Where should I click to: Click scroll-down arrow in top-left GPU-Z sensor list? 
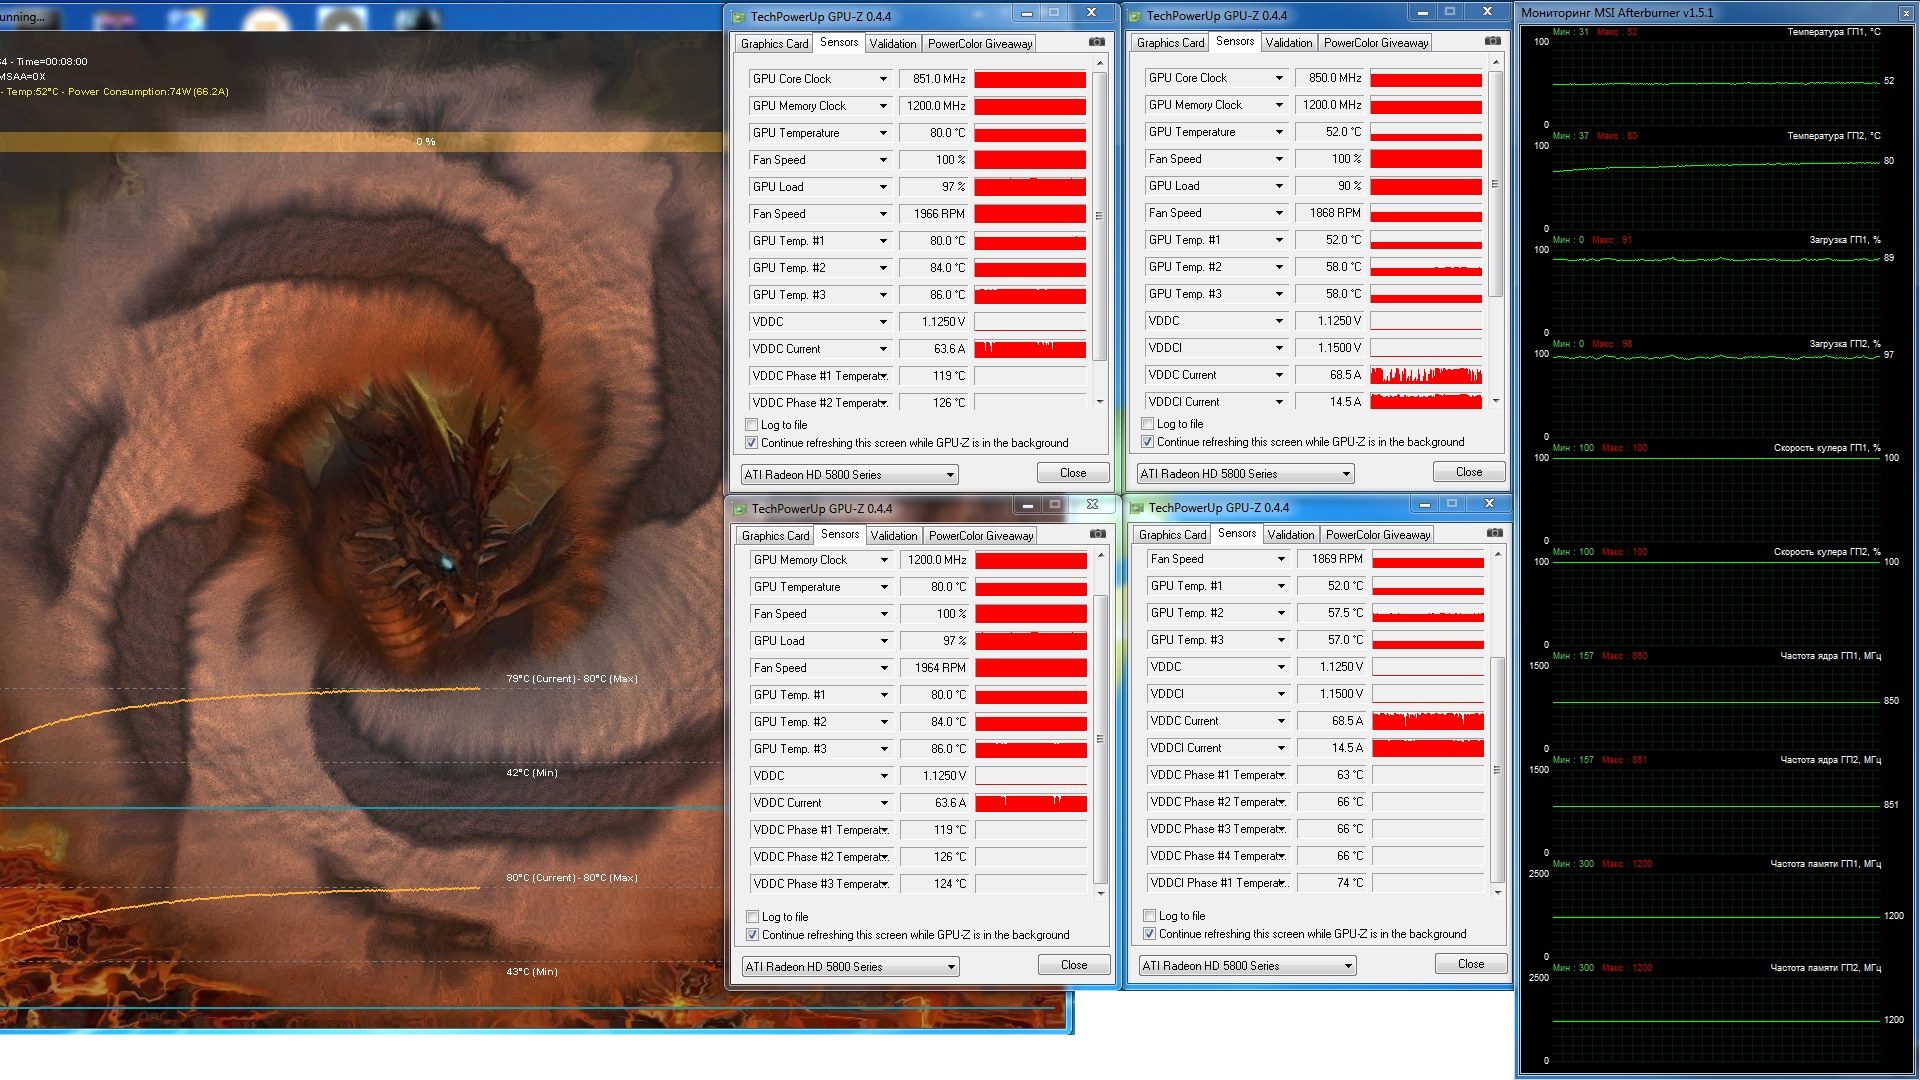tap(1100, 402)
